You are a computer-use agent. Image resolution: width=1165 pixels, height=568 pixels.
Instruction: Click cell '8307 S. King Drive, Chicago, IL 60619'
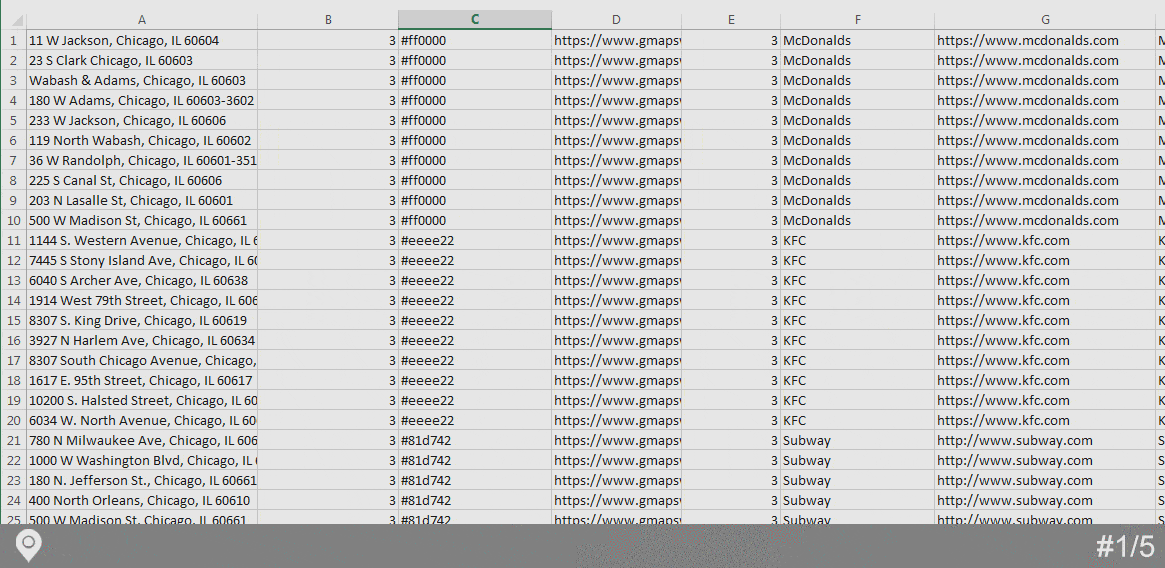click(142, 320)
